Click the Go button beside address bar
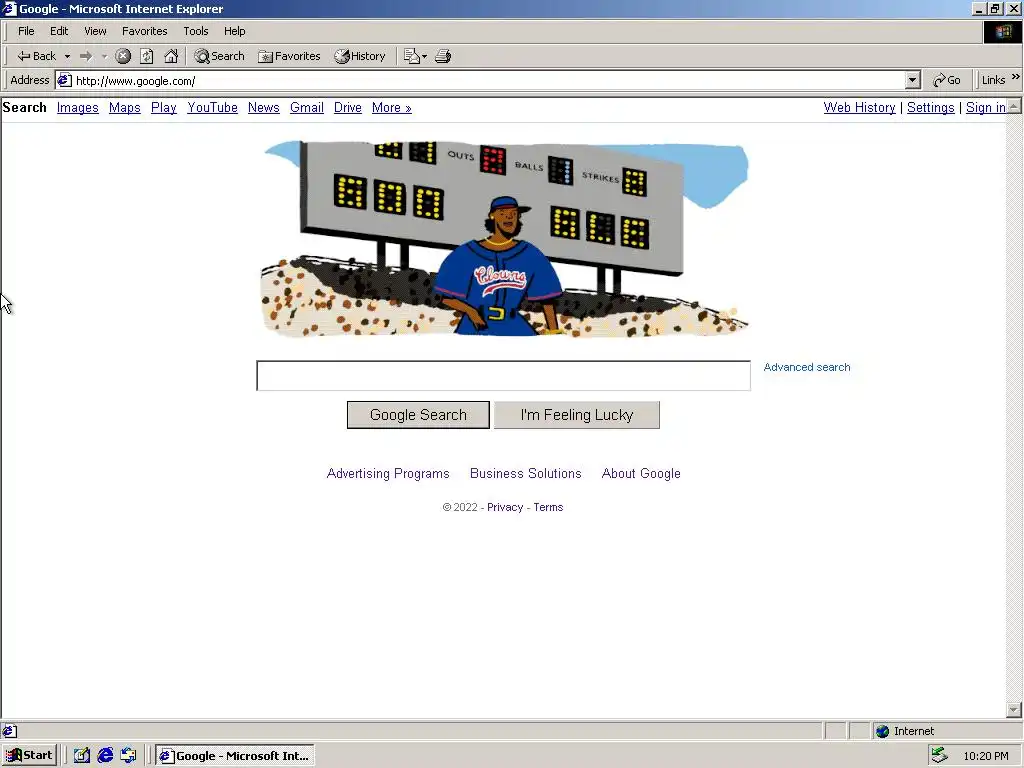The height and width of the screenshot is (768, 1024). click(x=947, y=80)
